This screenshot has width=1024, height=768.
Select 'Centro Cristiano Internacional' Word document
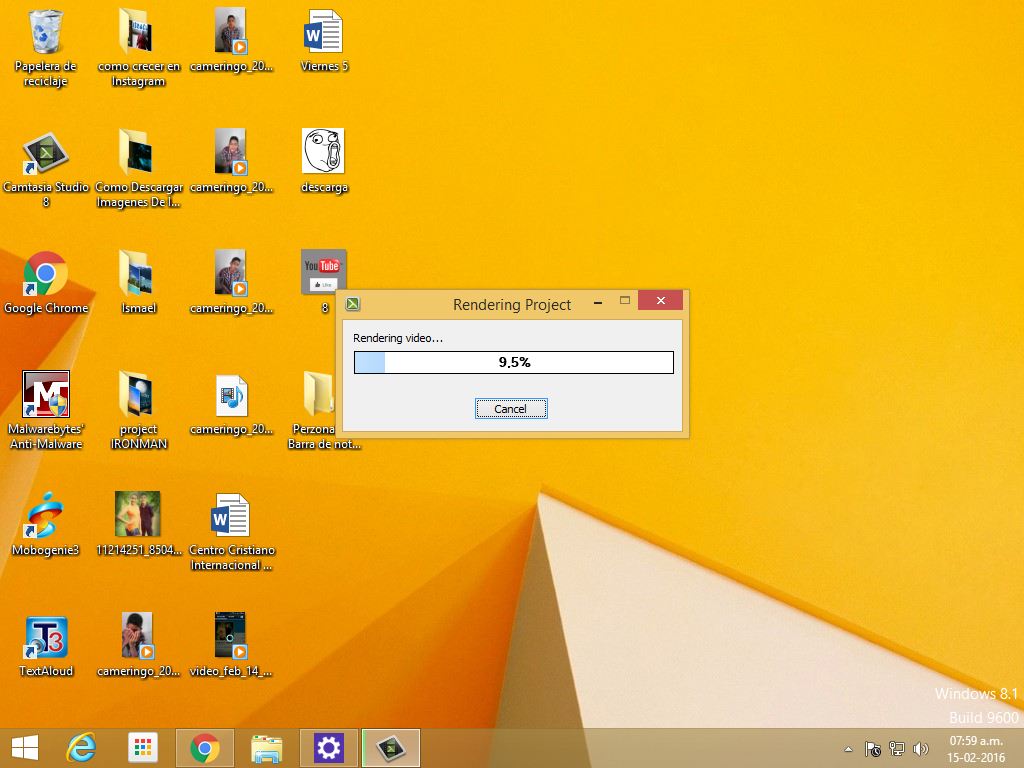(x=231, y=532)
